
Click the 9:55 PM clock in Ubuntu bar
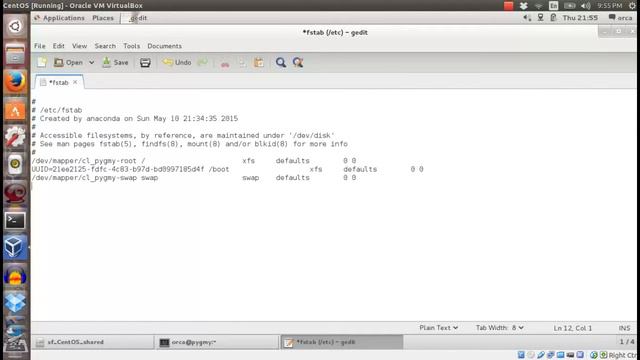point(609,5)
